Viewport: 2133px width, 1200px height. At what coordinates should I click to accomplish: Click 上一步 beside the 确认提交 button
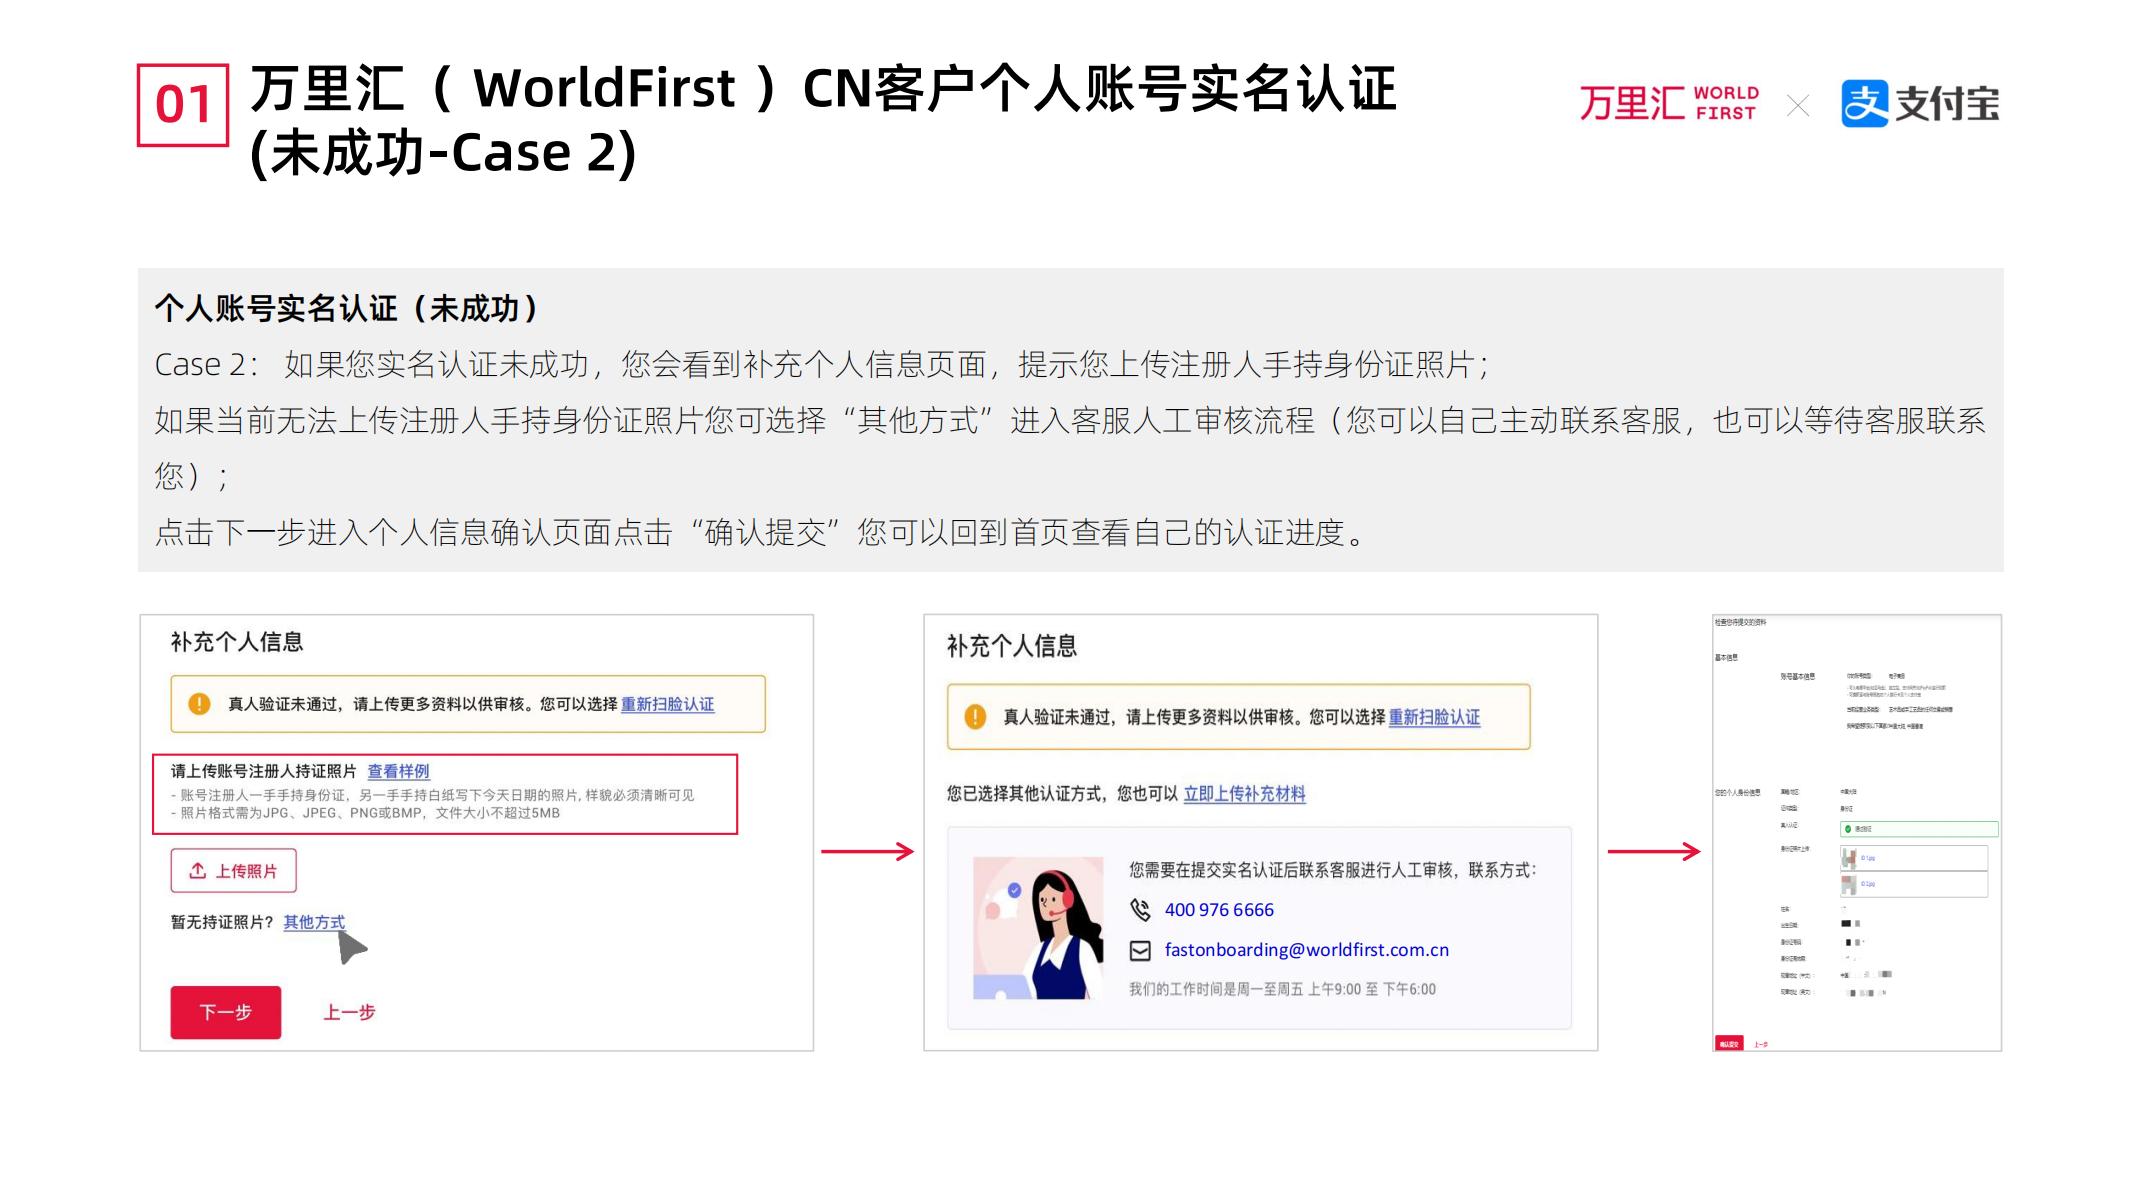tap(1760, 1044)
